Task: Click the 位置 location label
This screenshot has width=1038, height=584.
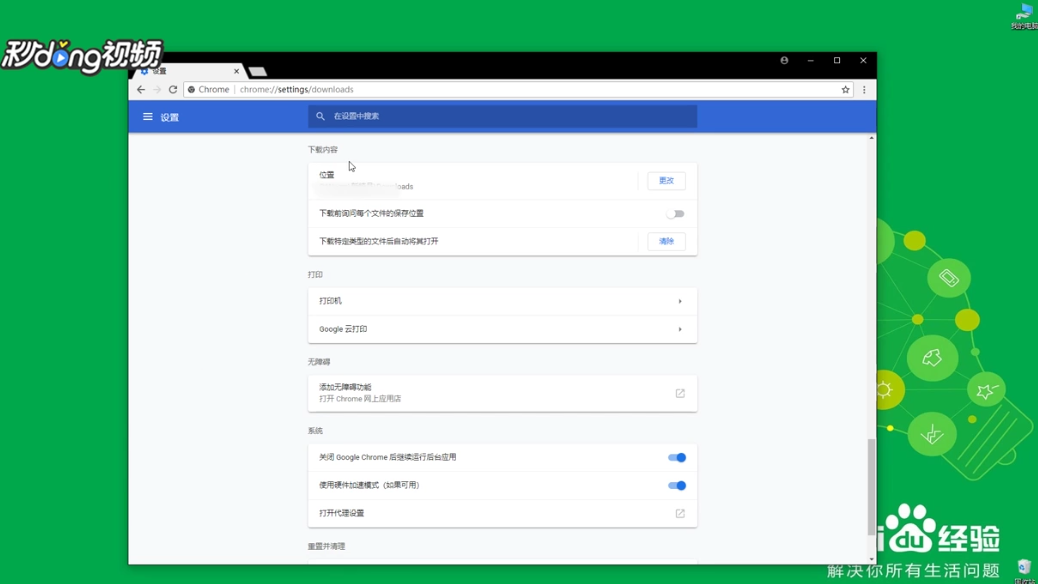Action: tap(327, 175)
